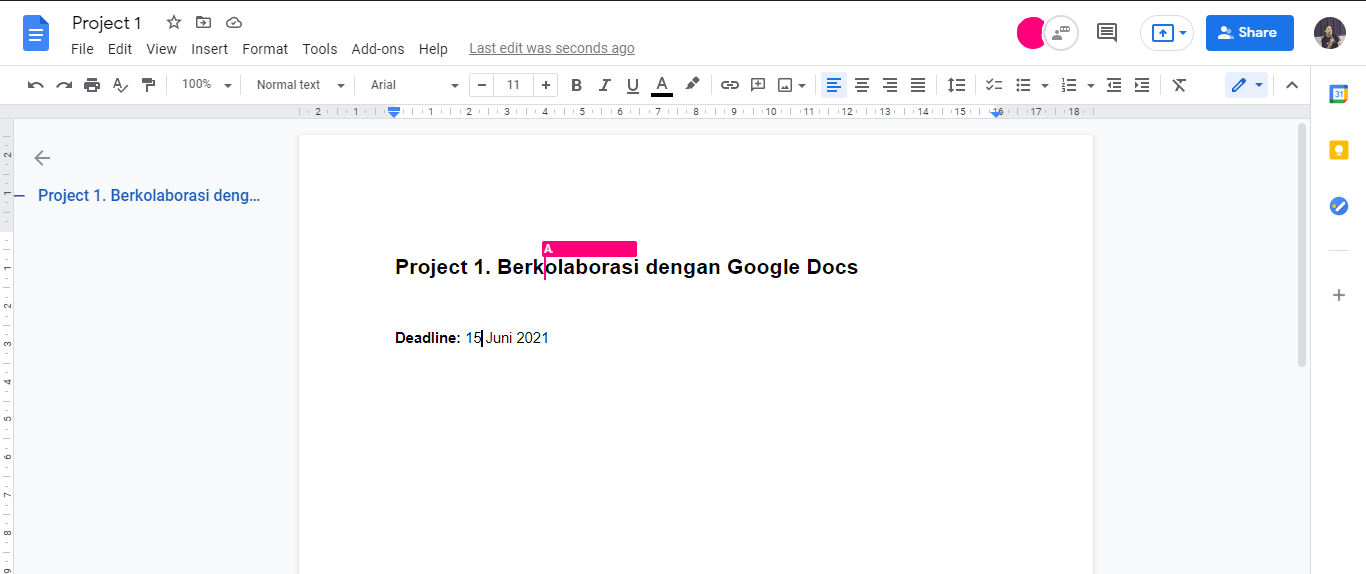
Task: Open the Google account avatar
Action: coord(1330,33)
